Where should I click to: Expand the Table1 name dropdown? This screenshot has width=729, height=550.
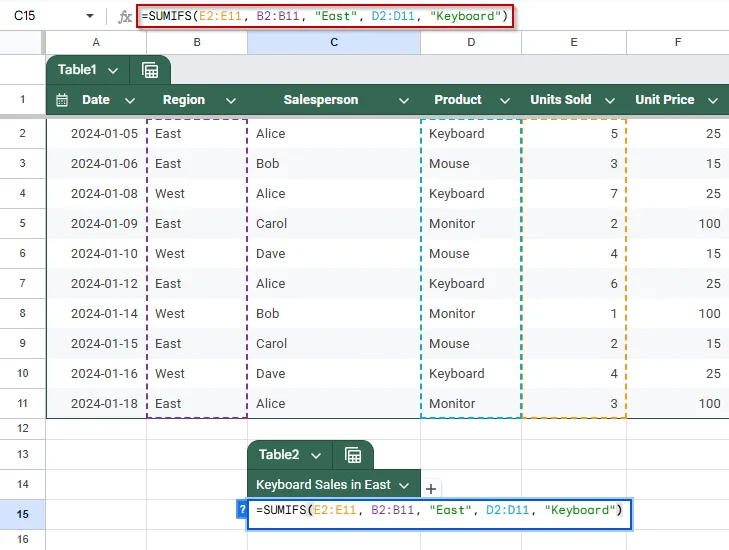click(113, 71)
